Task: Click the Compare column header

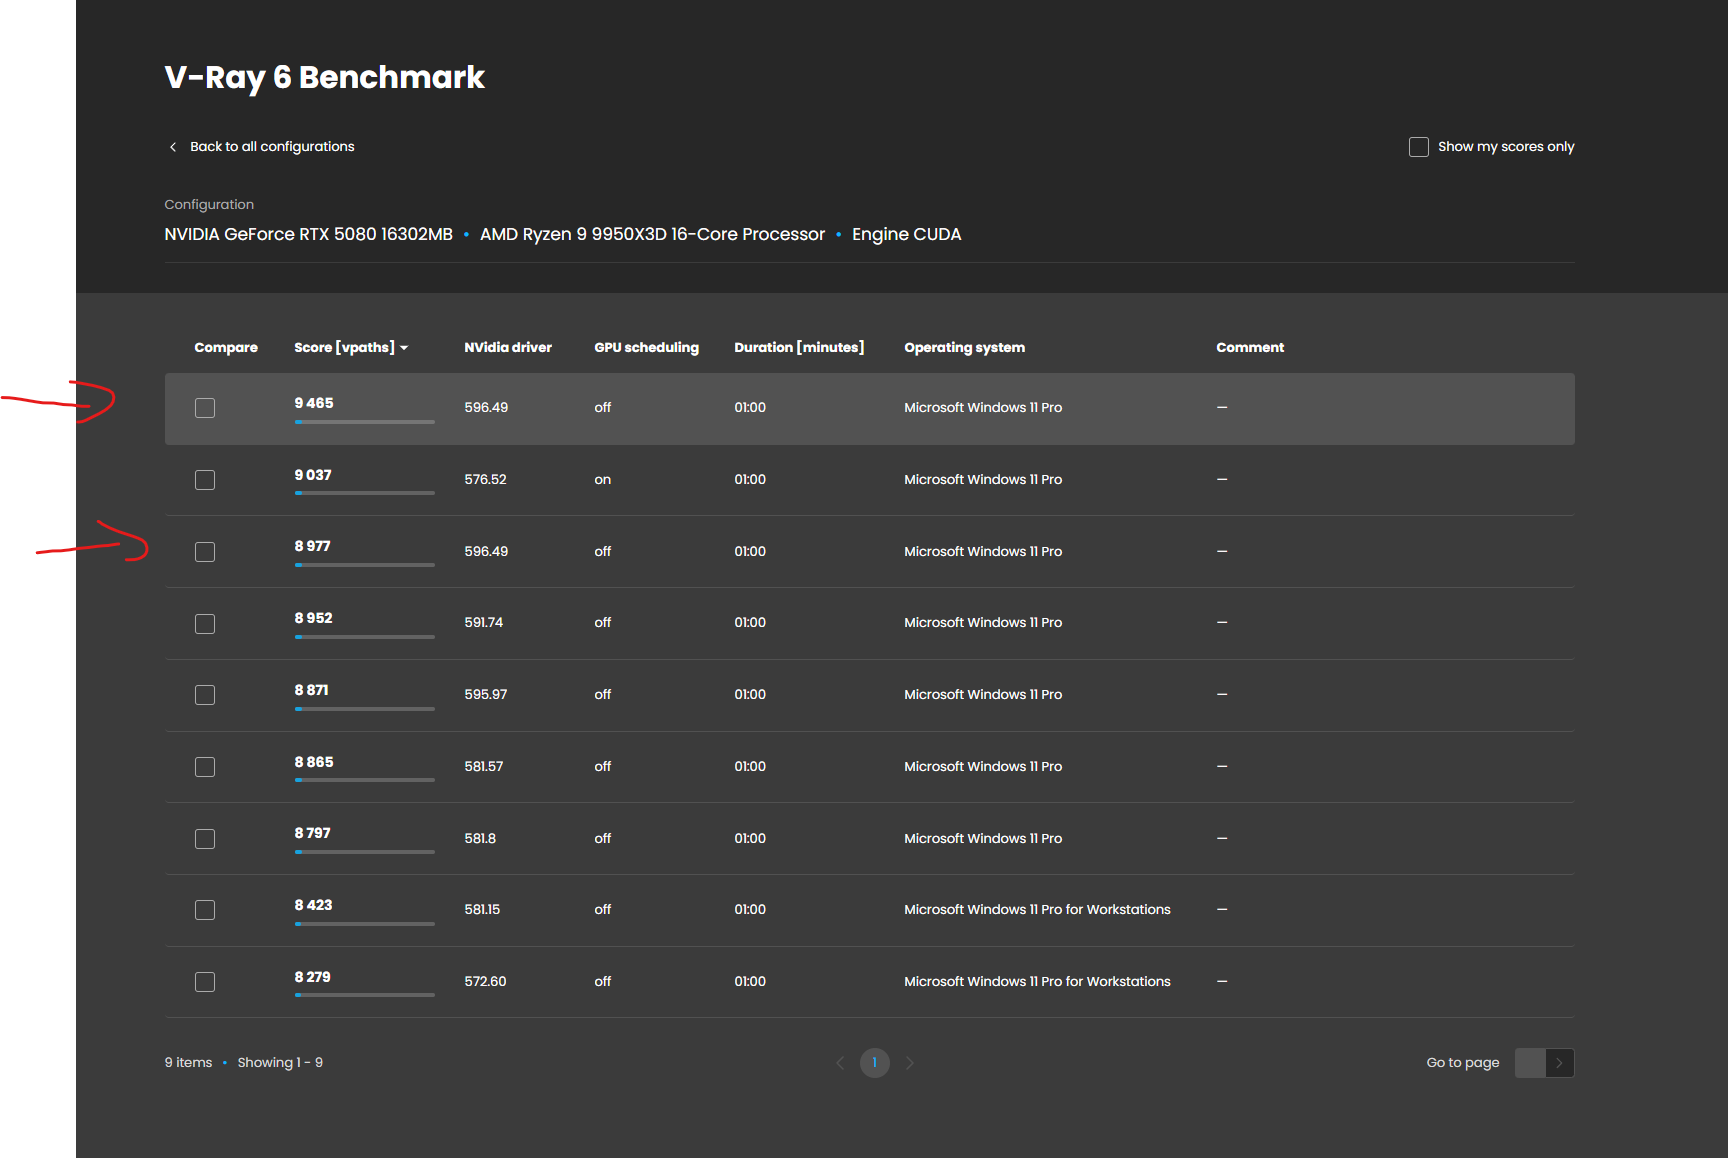Action: 226,348
